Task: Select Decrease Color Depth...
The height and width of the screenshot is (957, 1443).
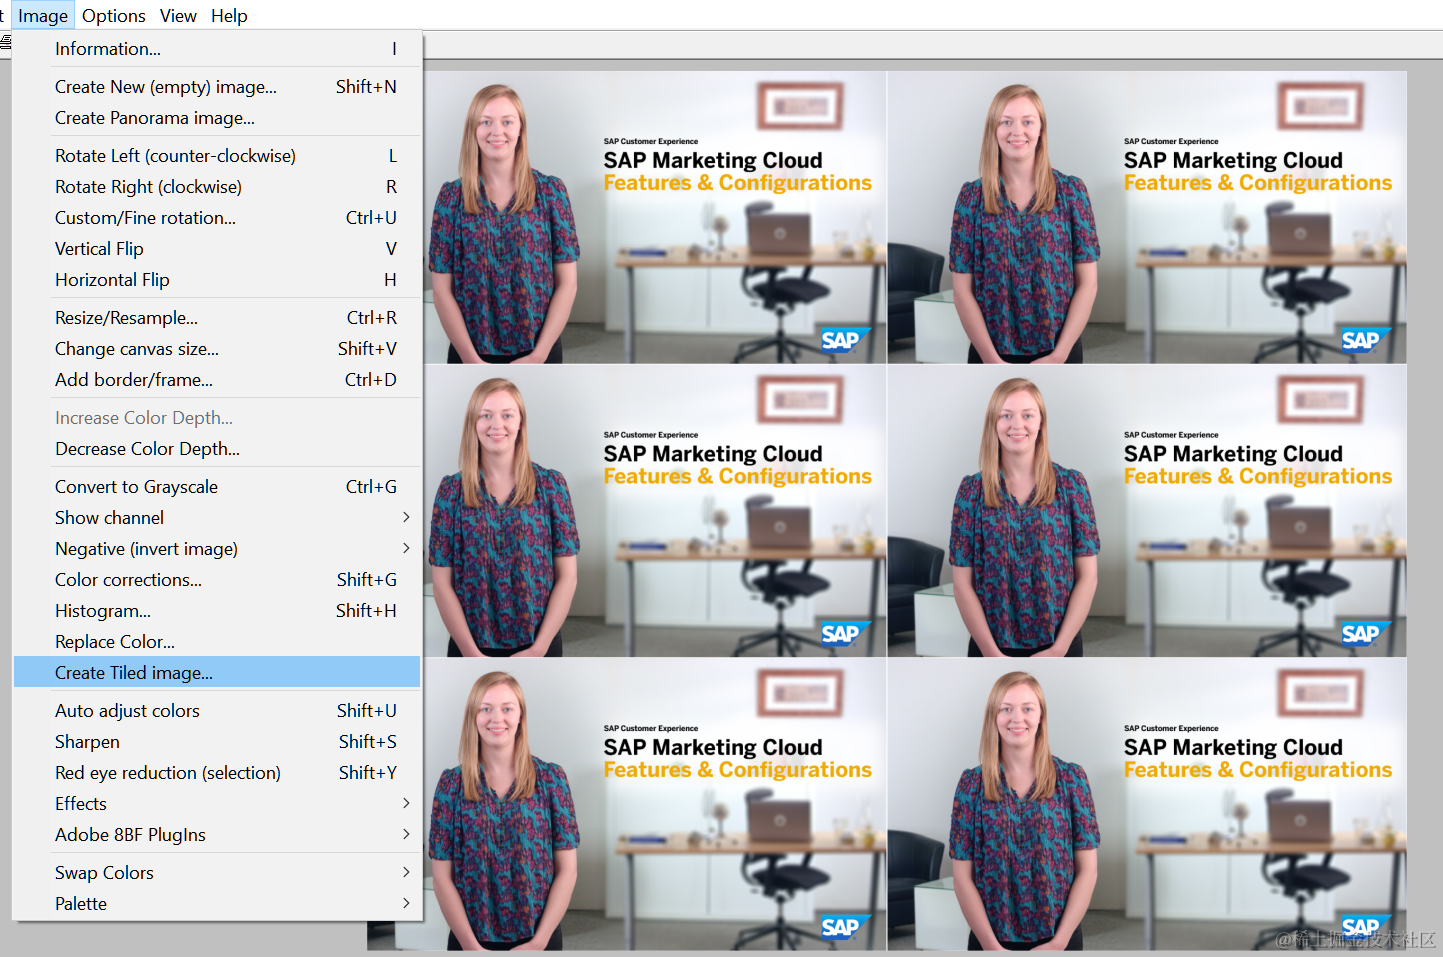Action: tap(217, 449)
